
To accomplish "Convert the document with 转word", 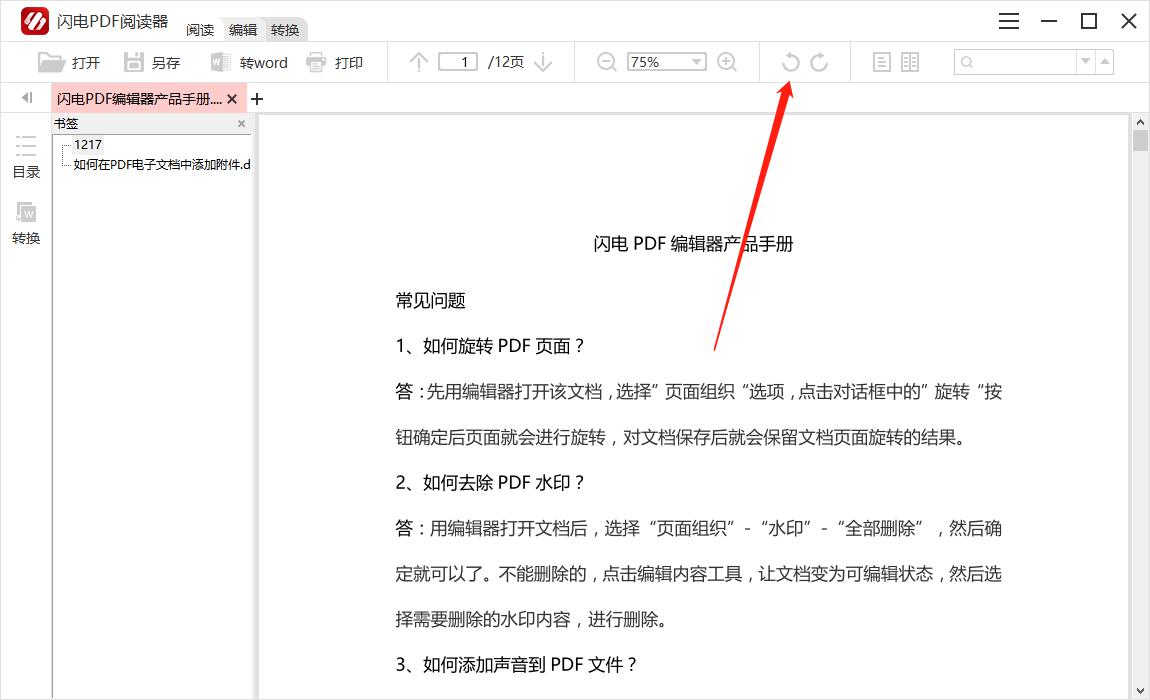I will [249, 62].
